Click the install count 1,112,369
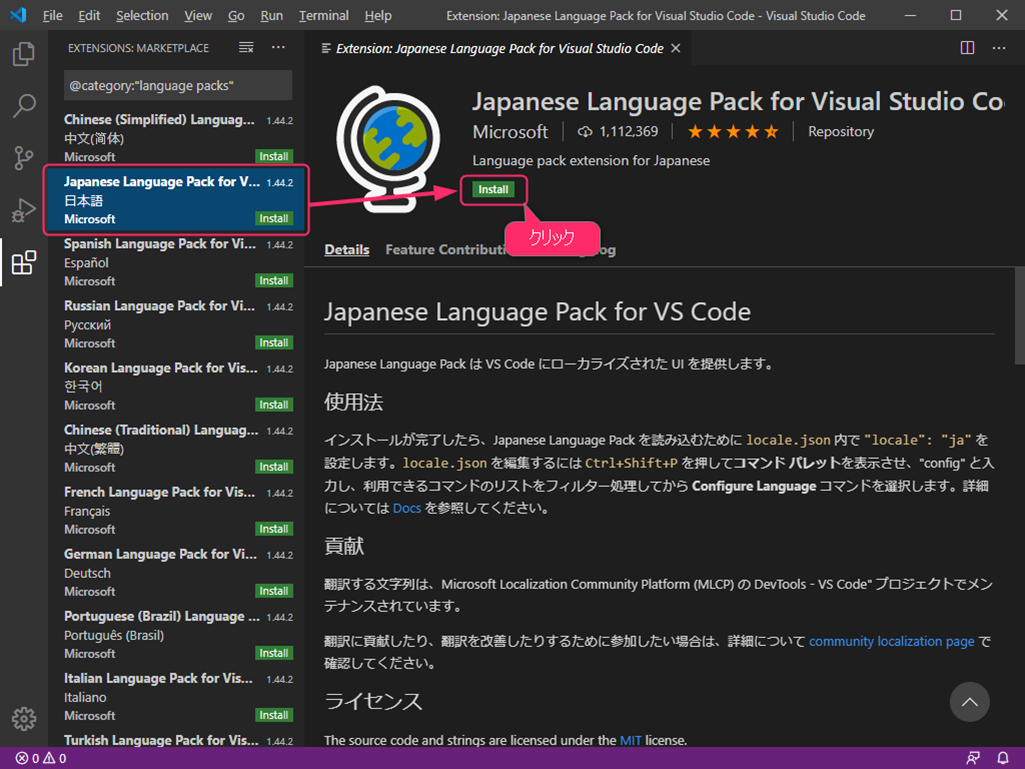Screen dimensions: 1025x769 (x=618, y=132)
